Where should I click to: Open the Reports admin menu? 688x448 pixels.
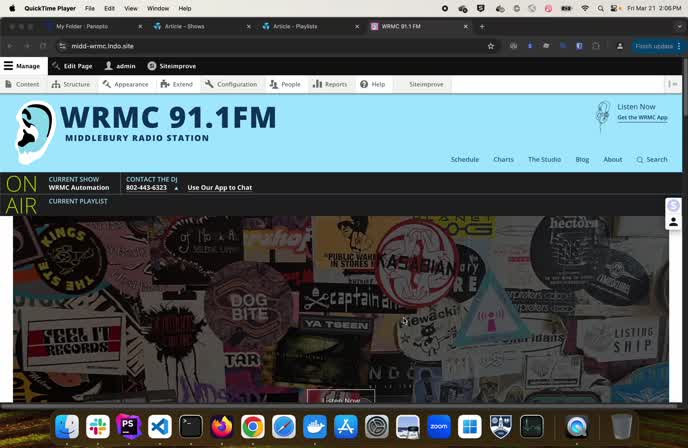330,84
